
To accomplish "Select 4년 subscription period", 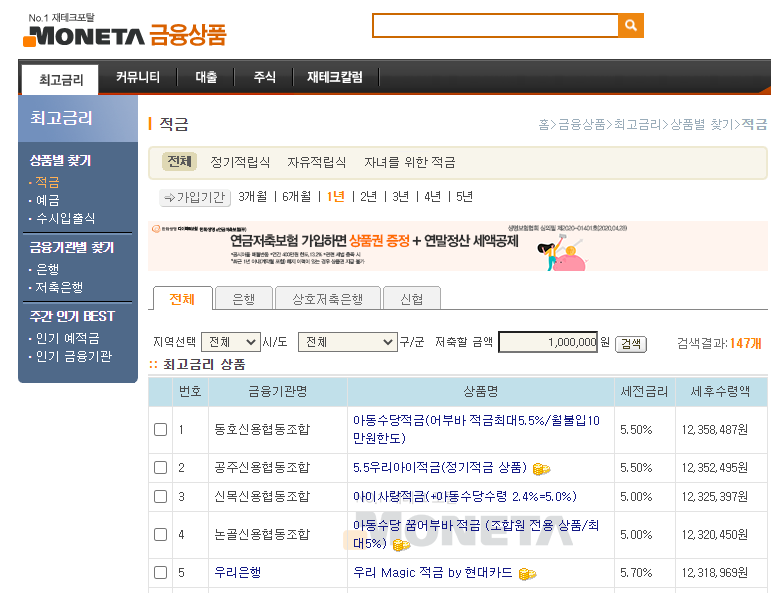I will tap(432, 197).
